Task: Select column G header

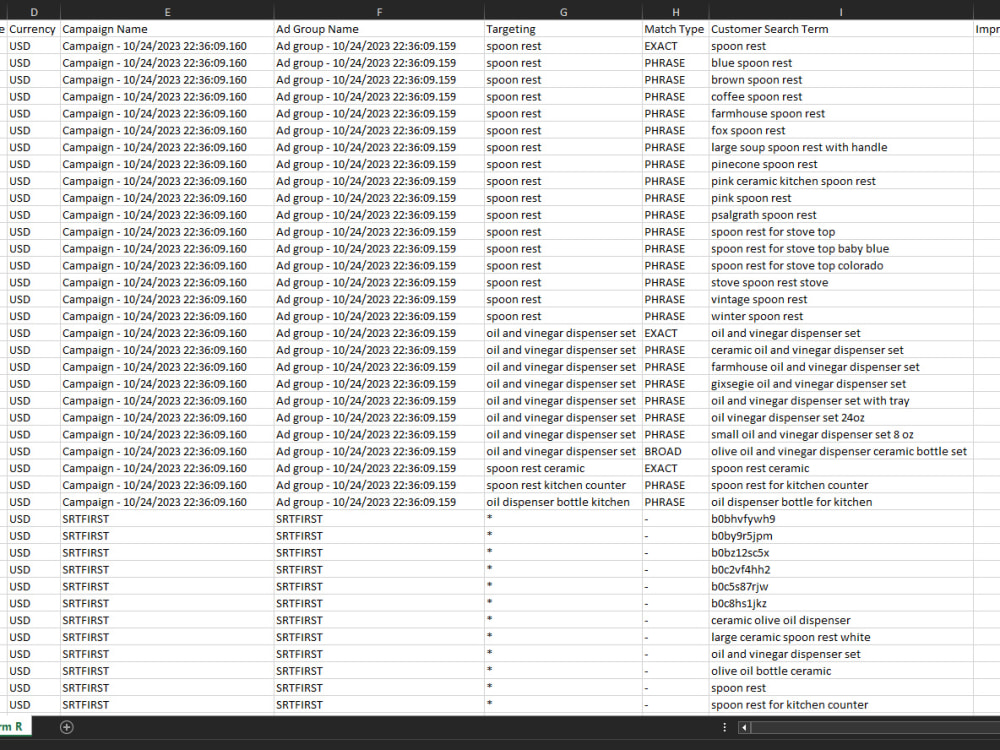Action: 563,11
